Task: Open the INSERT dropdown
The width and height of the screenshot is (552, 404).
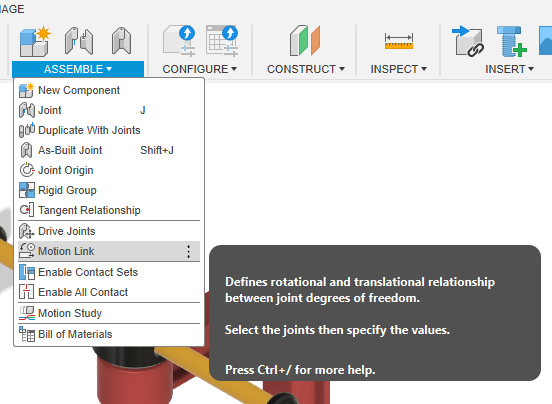Action: (x=509, y=69)
